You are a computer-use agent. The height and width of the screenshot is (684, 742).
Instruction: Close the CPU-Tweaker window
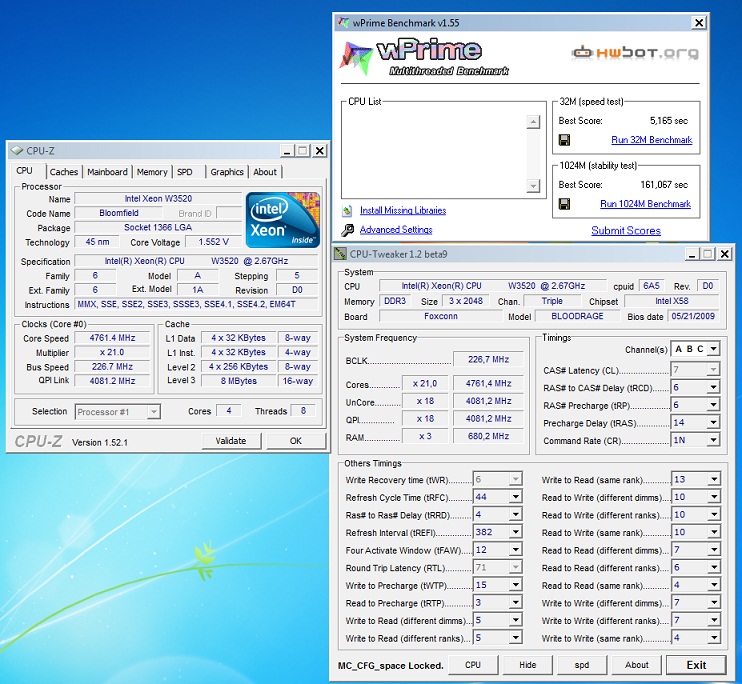pyautogui.click(x=724, y=254)
